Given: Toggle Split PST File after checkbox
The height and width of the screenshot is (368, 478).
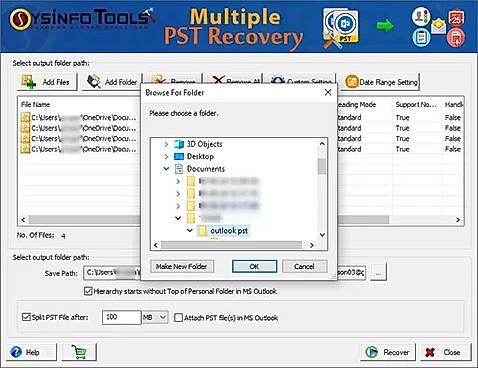Looking at the screenshot, I should [x=26, y=317].
